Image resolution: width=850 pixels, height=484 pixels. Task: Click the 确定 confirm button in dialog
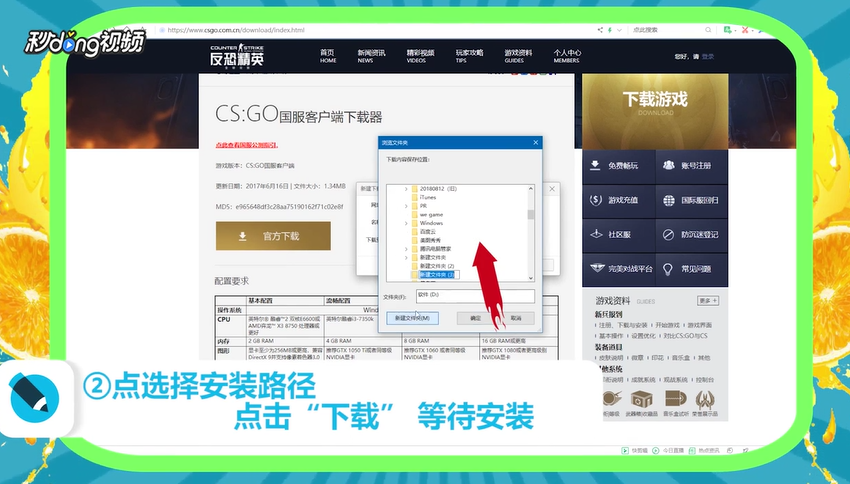coord(475,318)
